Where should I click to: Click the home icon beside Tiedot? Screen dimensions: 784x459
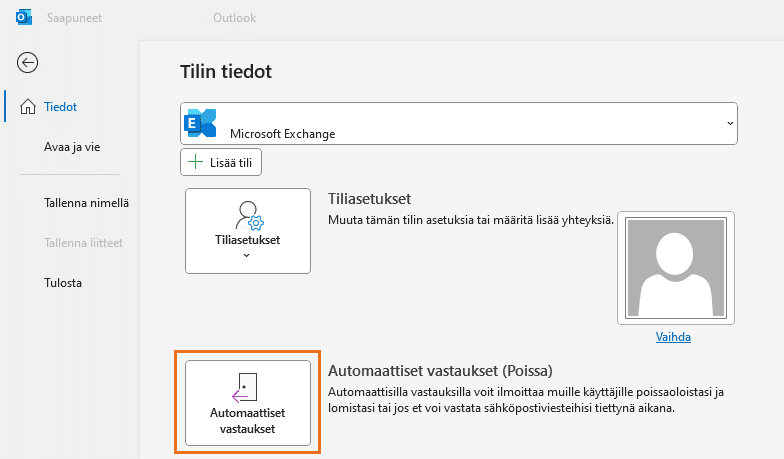pyautogui.click(x=27, y=107)
